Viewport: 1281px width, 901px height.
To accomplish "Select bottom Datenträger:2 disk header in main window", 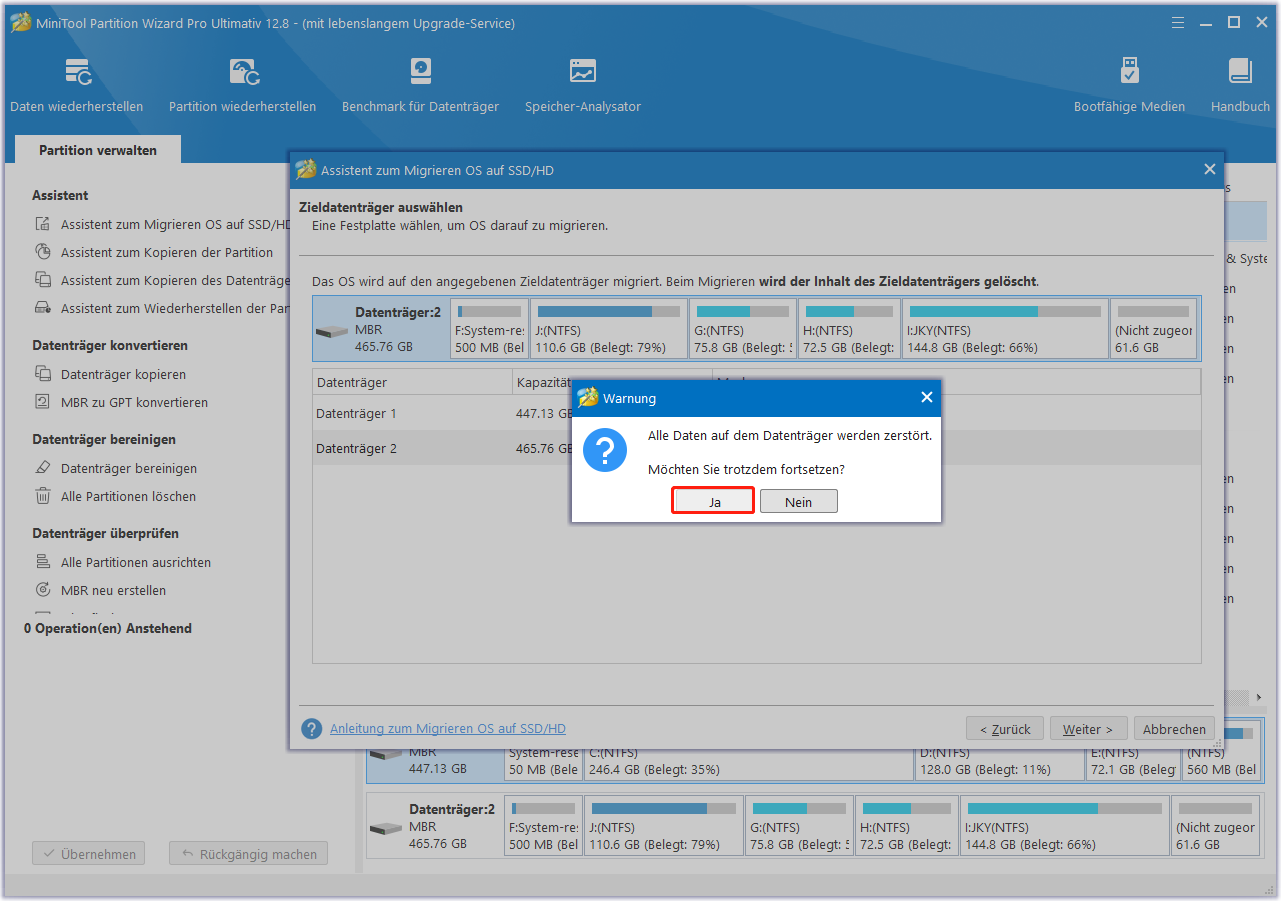I will pyautogui.click(x=435, y=825).
